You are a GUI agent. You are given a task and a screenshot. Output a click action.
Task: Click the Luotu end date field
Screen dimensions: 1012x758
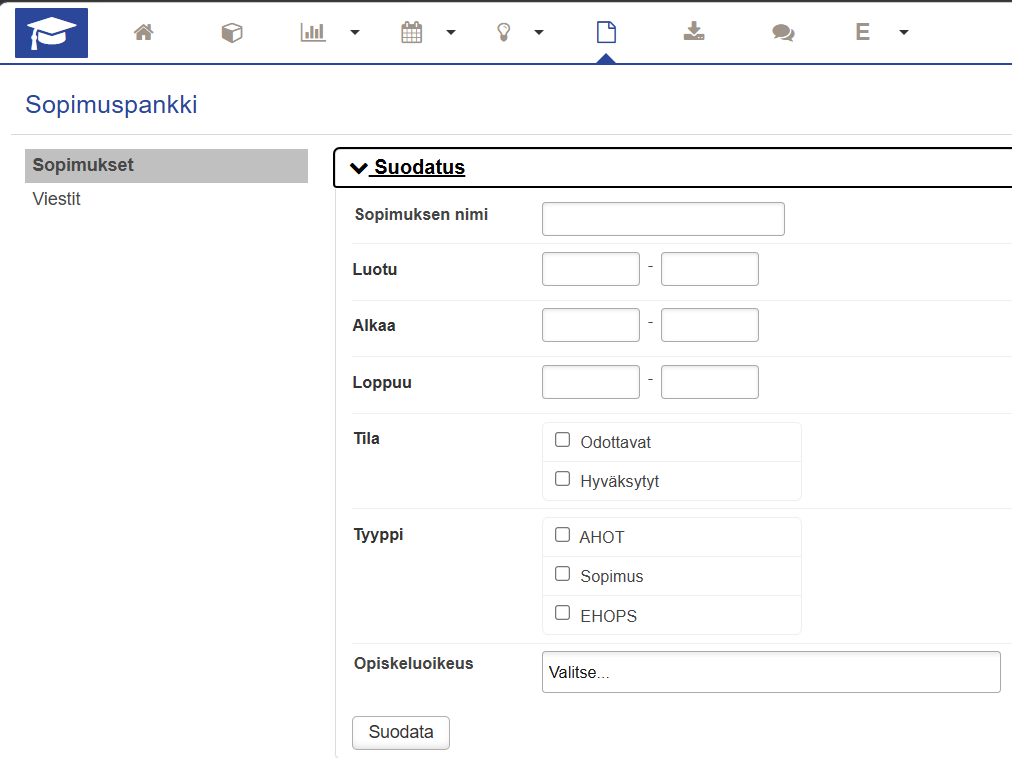click(709, 269)
